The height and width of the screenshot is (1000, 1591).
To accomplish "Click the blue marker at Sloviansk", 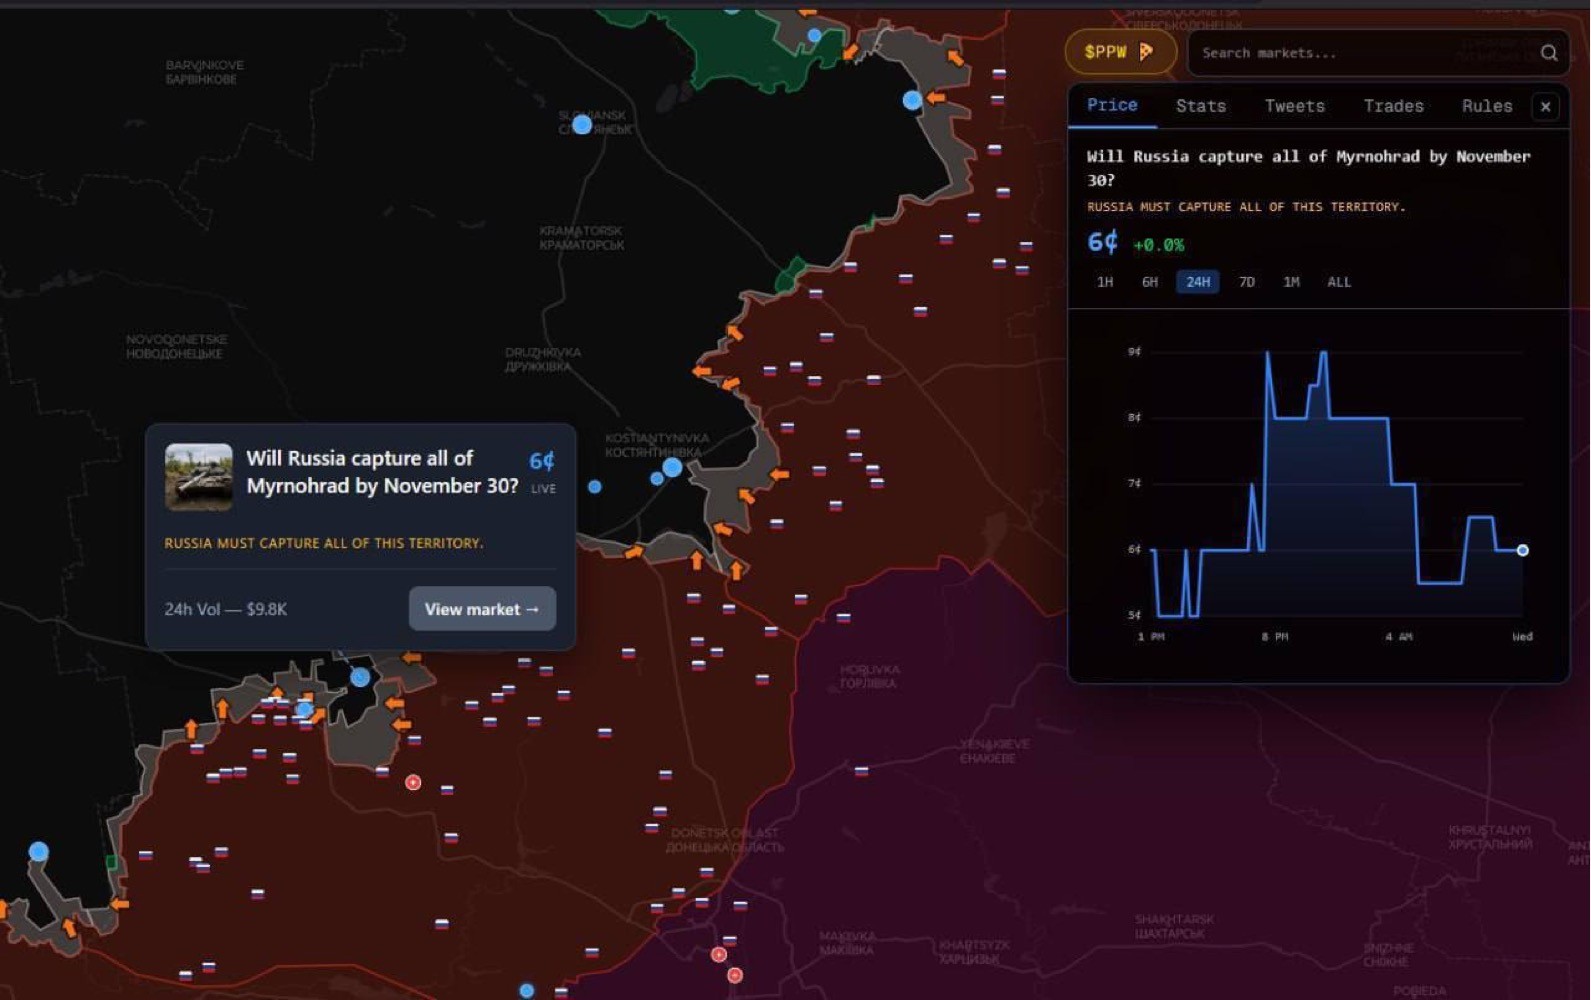I will (582, 125).
